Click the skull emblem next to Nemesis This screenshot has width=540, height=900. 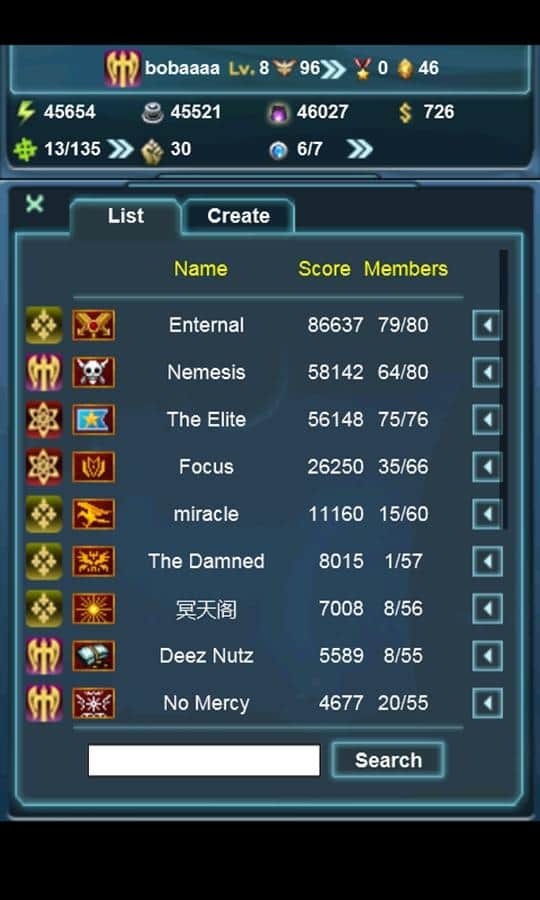(94, 372)
